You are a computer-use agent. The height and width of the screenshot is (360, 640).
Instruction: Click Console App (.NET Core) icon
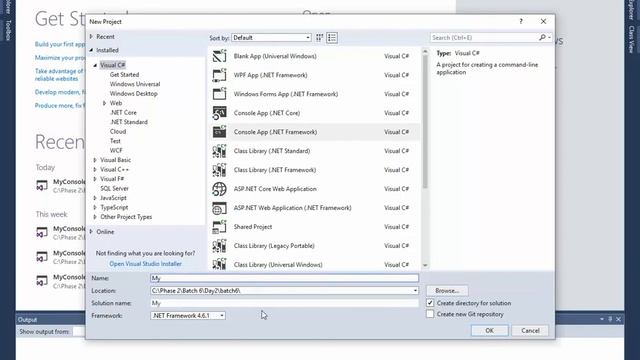click(219, 113)
